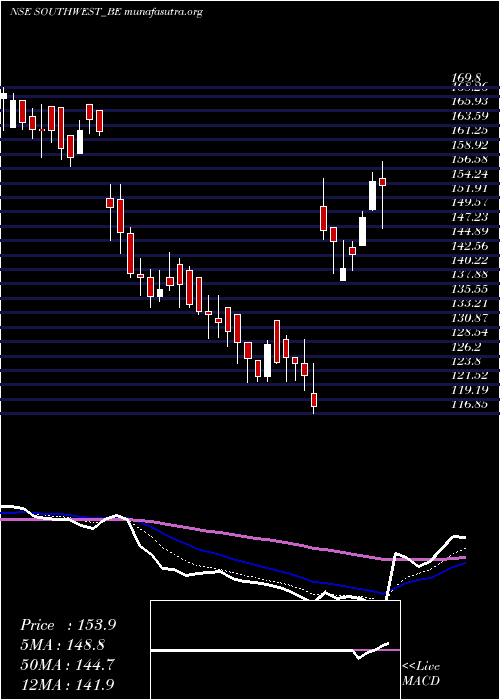Click the 142.56 price axis label

point(470,246)
